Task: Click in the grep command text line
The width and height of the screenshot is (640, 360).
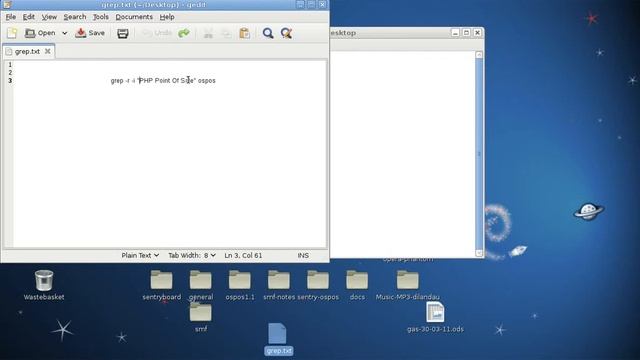Action: click(163, 80)
